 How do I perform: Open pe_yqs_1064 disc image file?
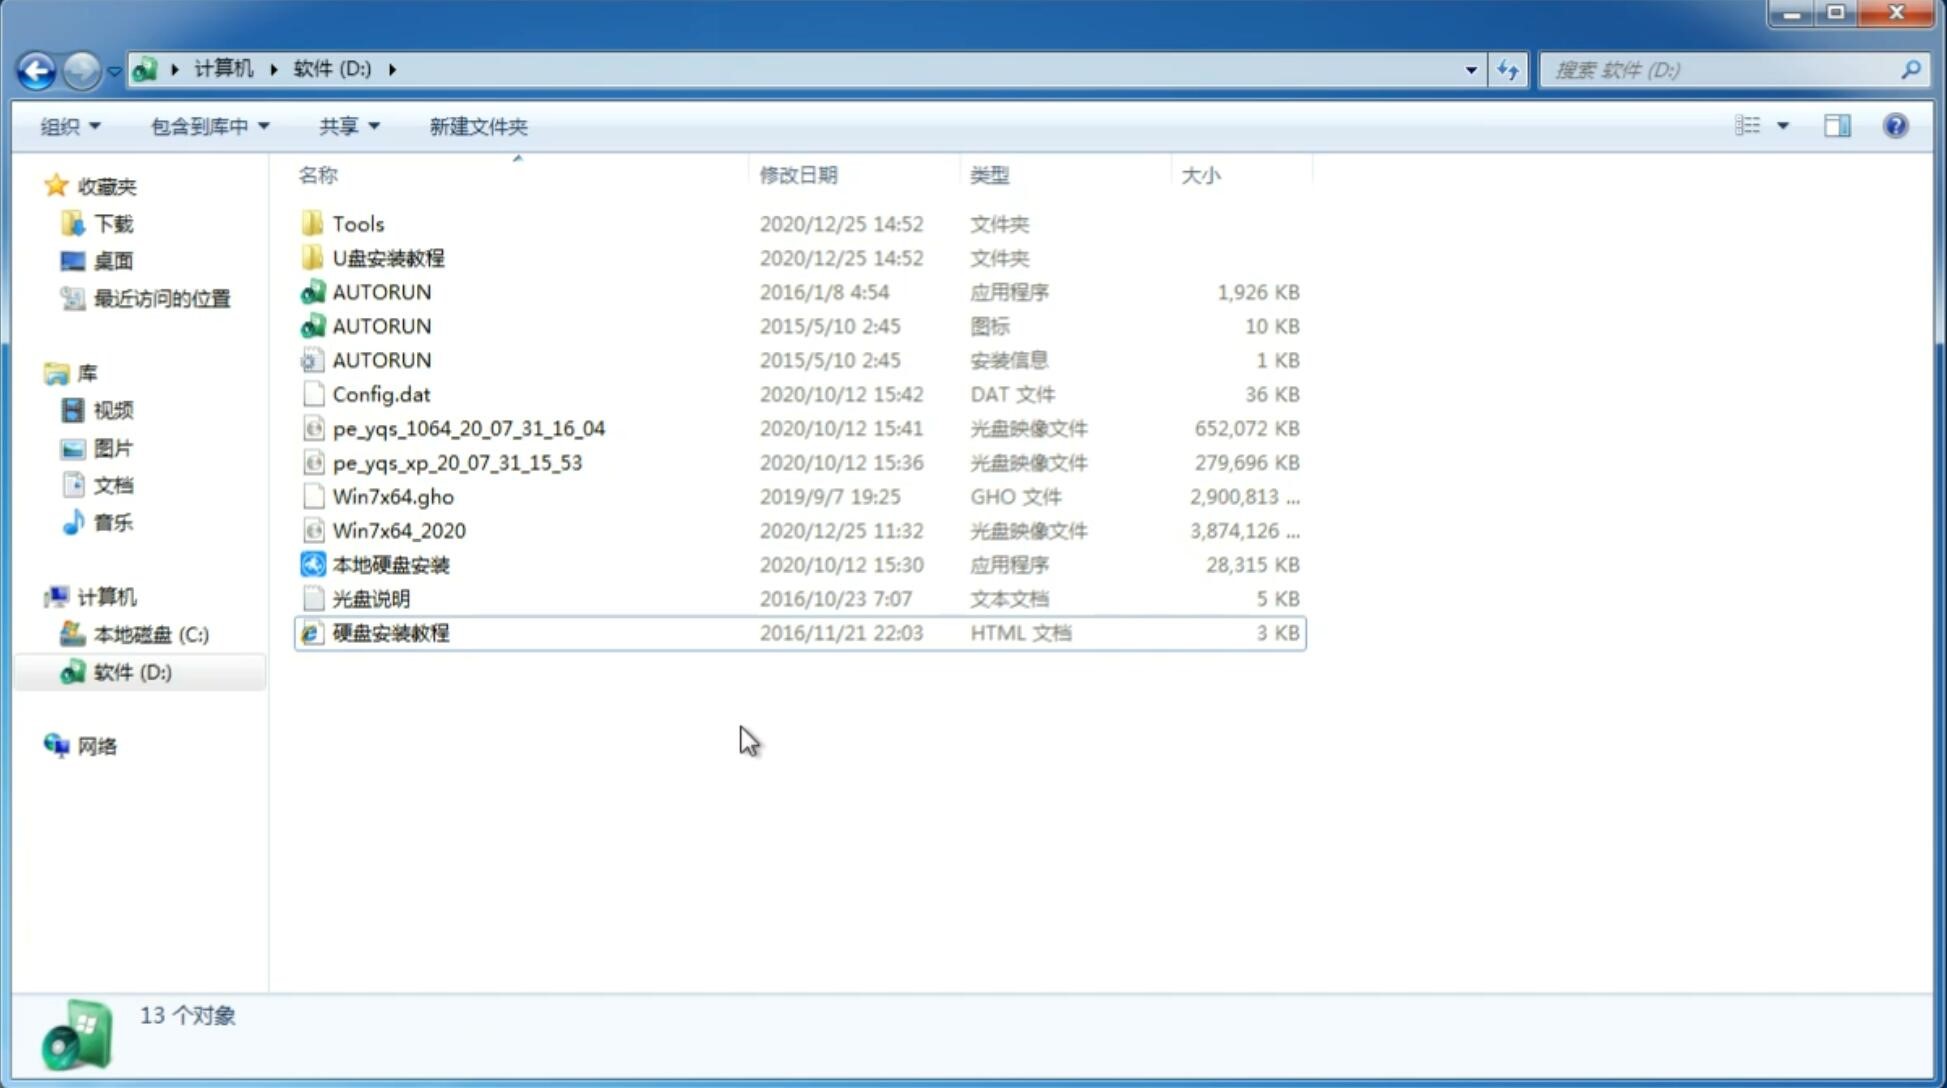(469, 428)
